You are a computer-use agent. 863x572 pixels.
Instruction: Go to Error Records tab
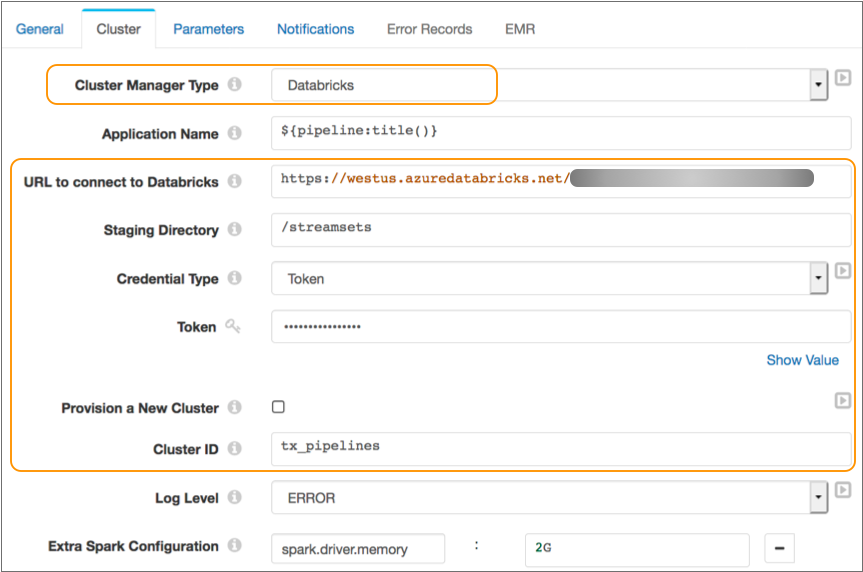[429, 29]
